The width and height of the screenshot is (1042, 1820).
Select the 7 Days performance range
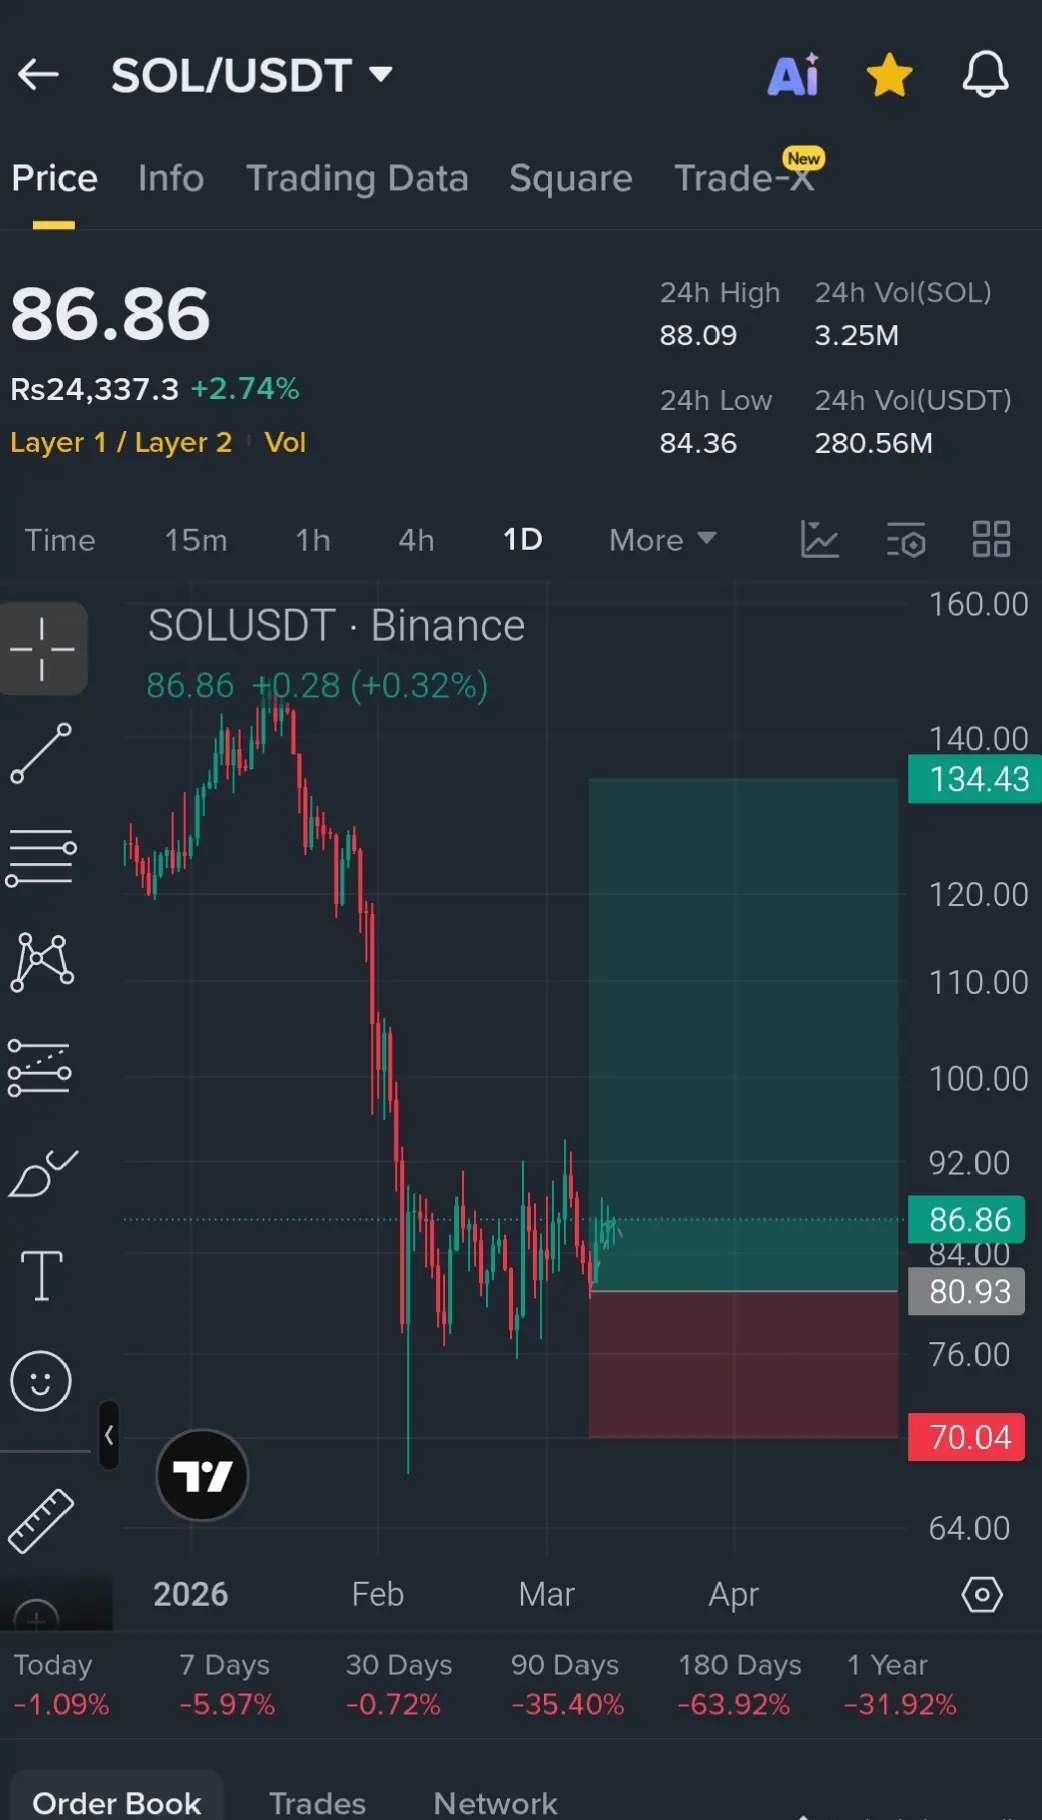tap(226, 1685)
